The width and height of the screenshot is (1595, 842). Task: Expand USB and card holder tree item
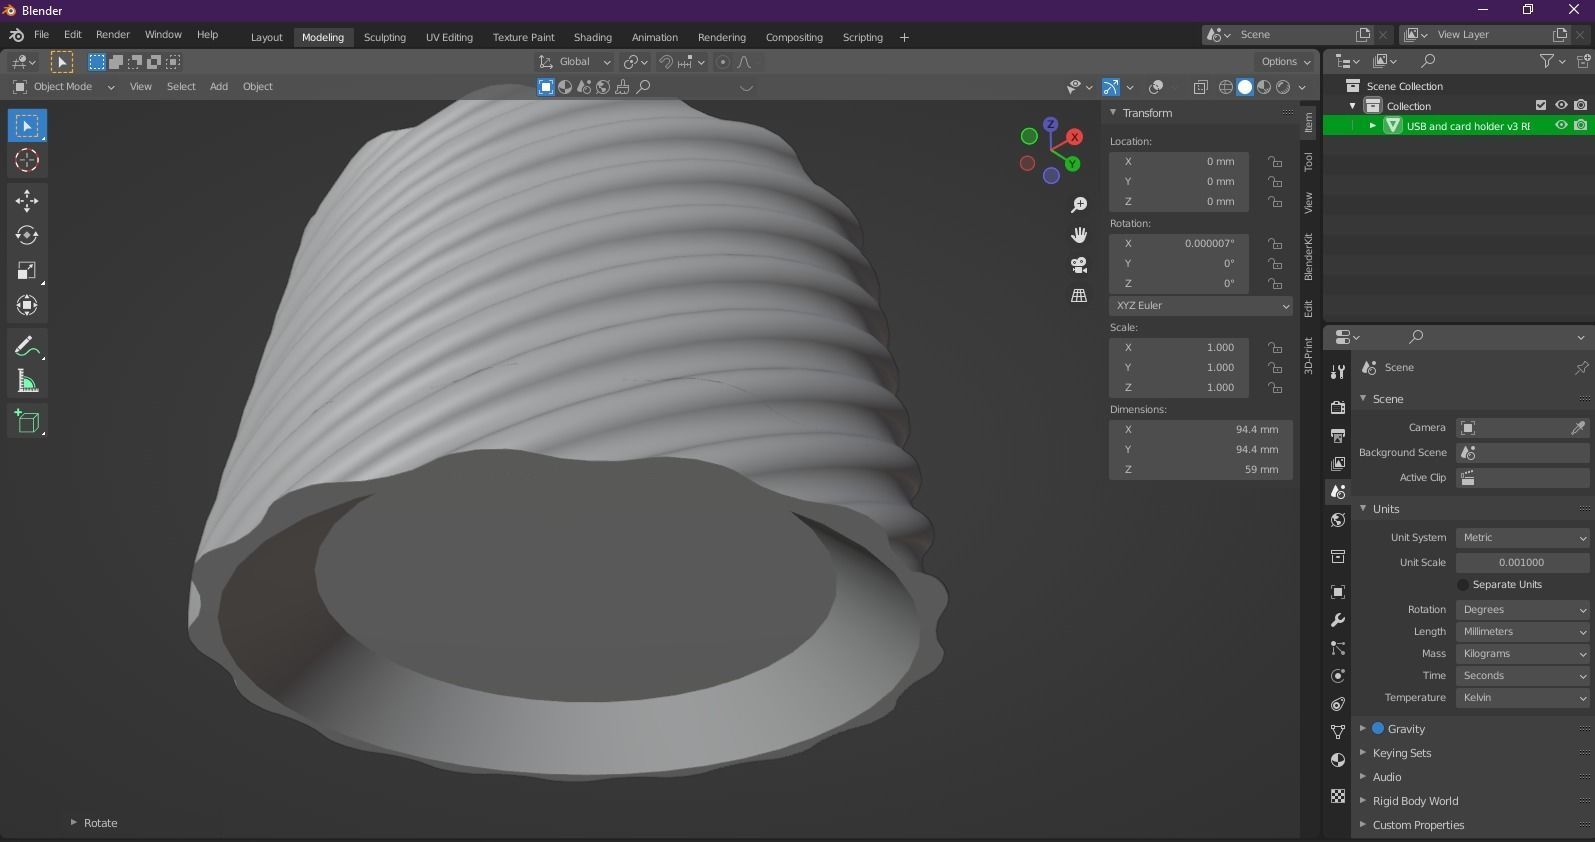click(1372, 126)
